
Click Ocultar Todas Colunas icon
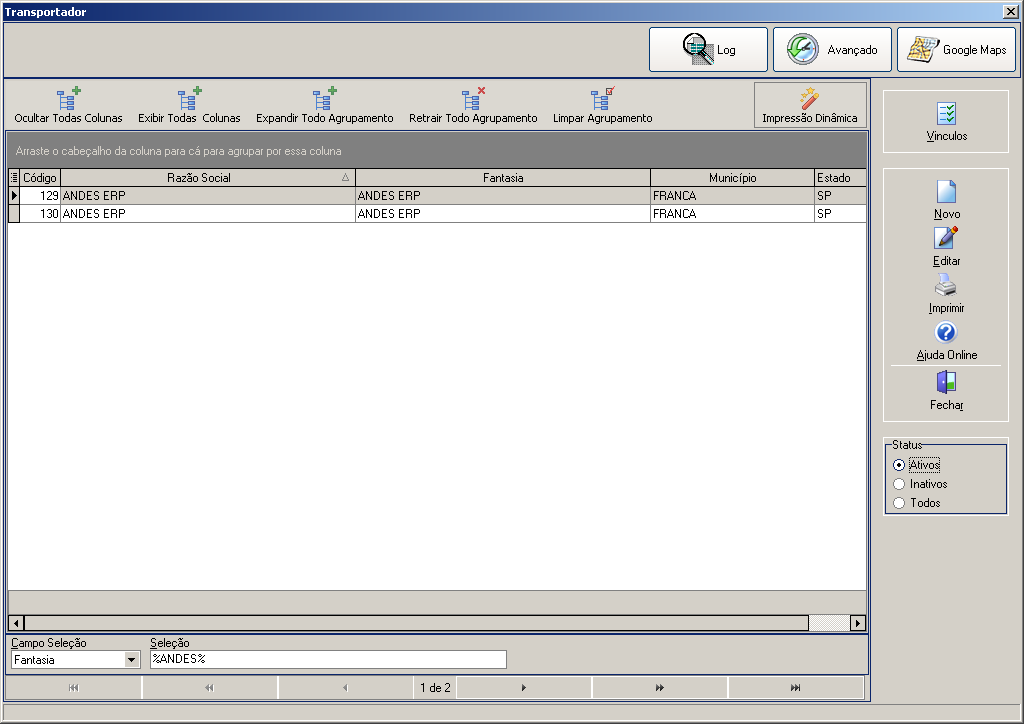click(x=69, y=105)
